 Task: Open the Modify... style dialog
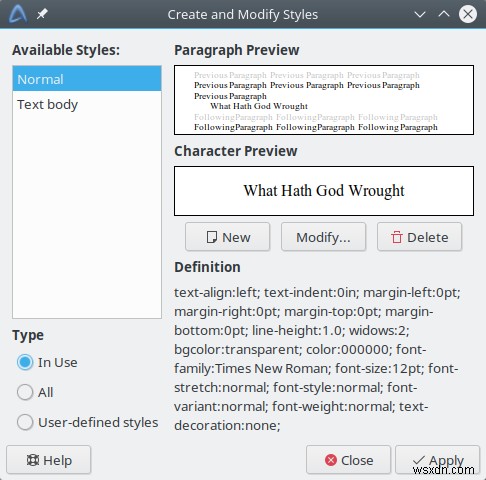[323, 237]
